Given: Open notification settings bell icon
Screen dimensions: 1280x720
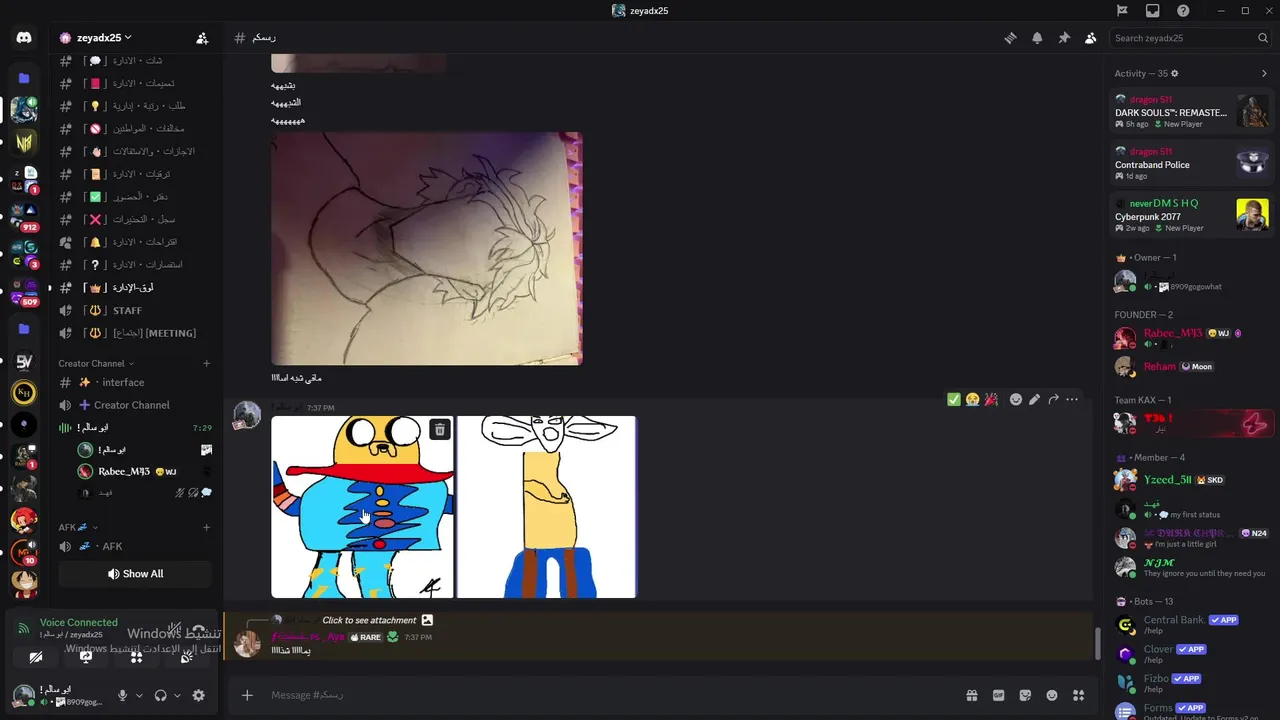Looking at the screenshot, I should tap(1037, 38).
